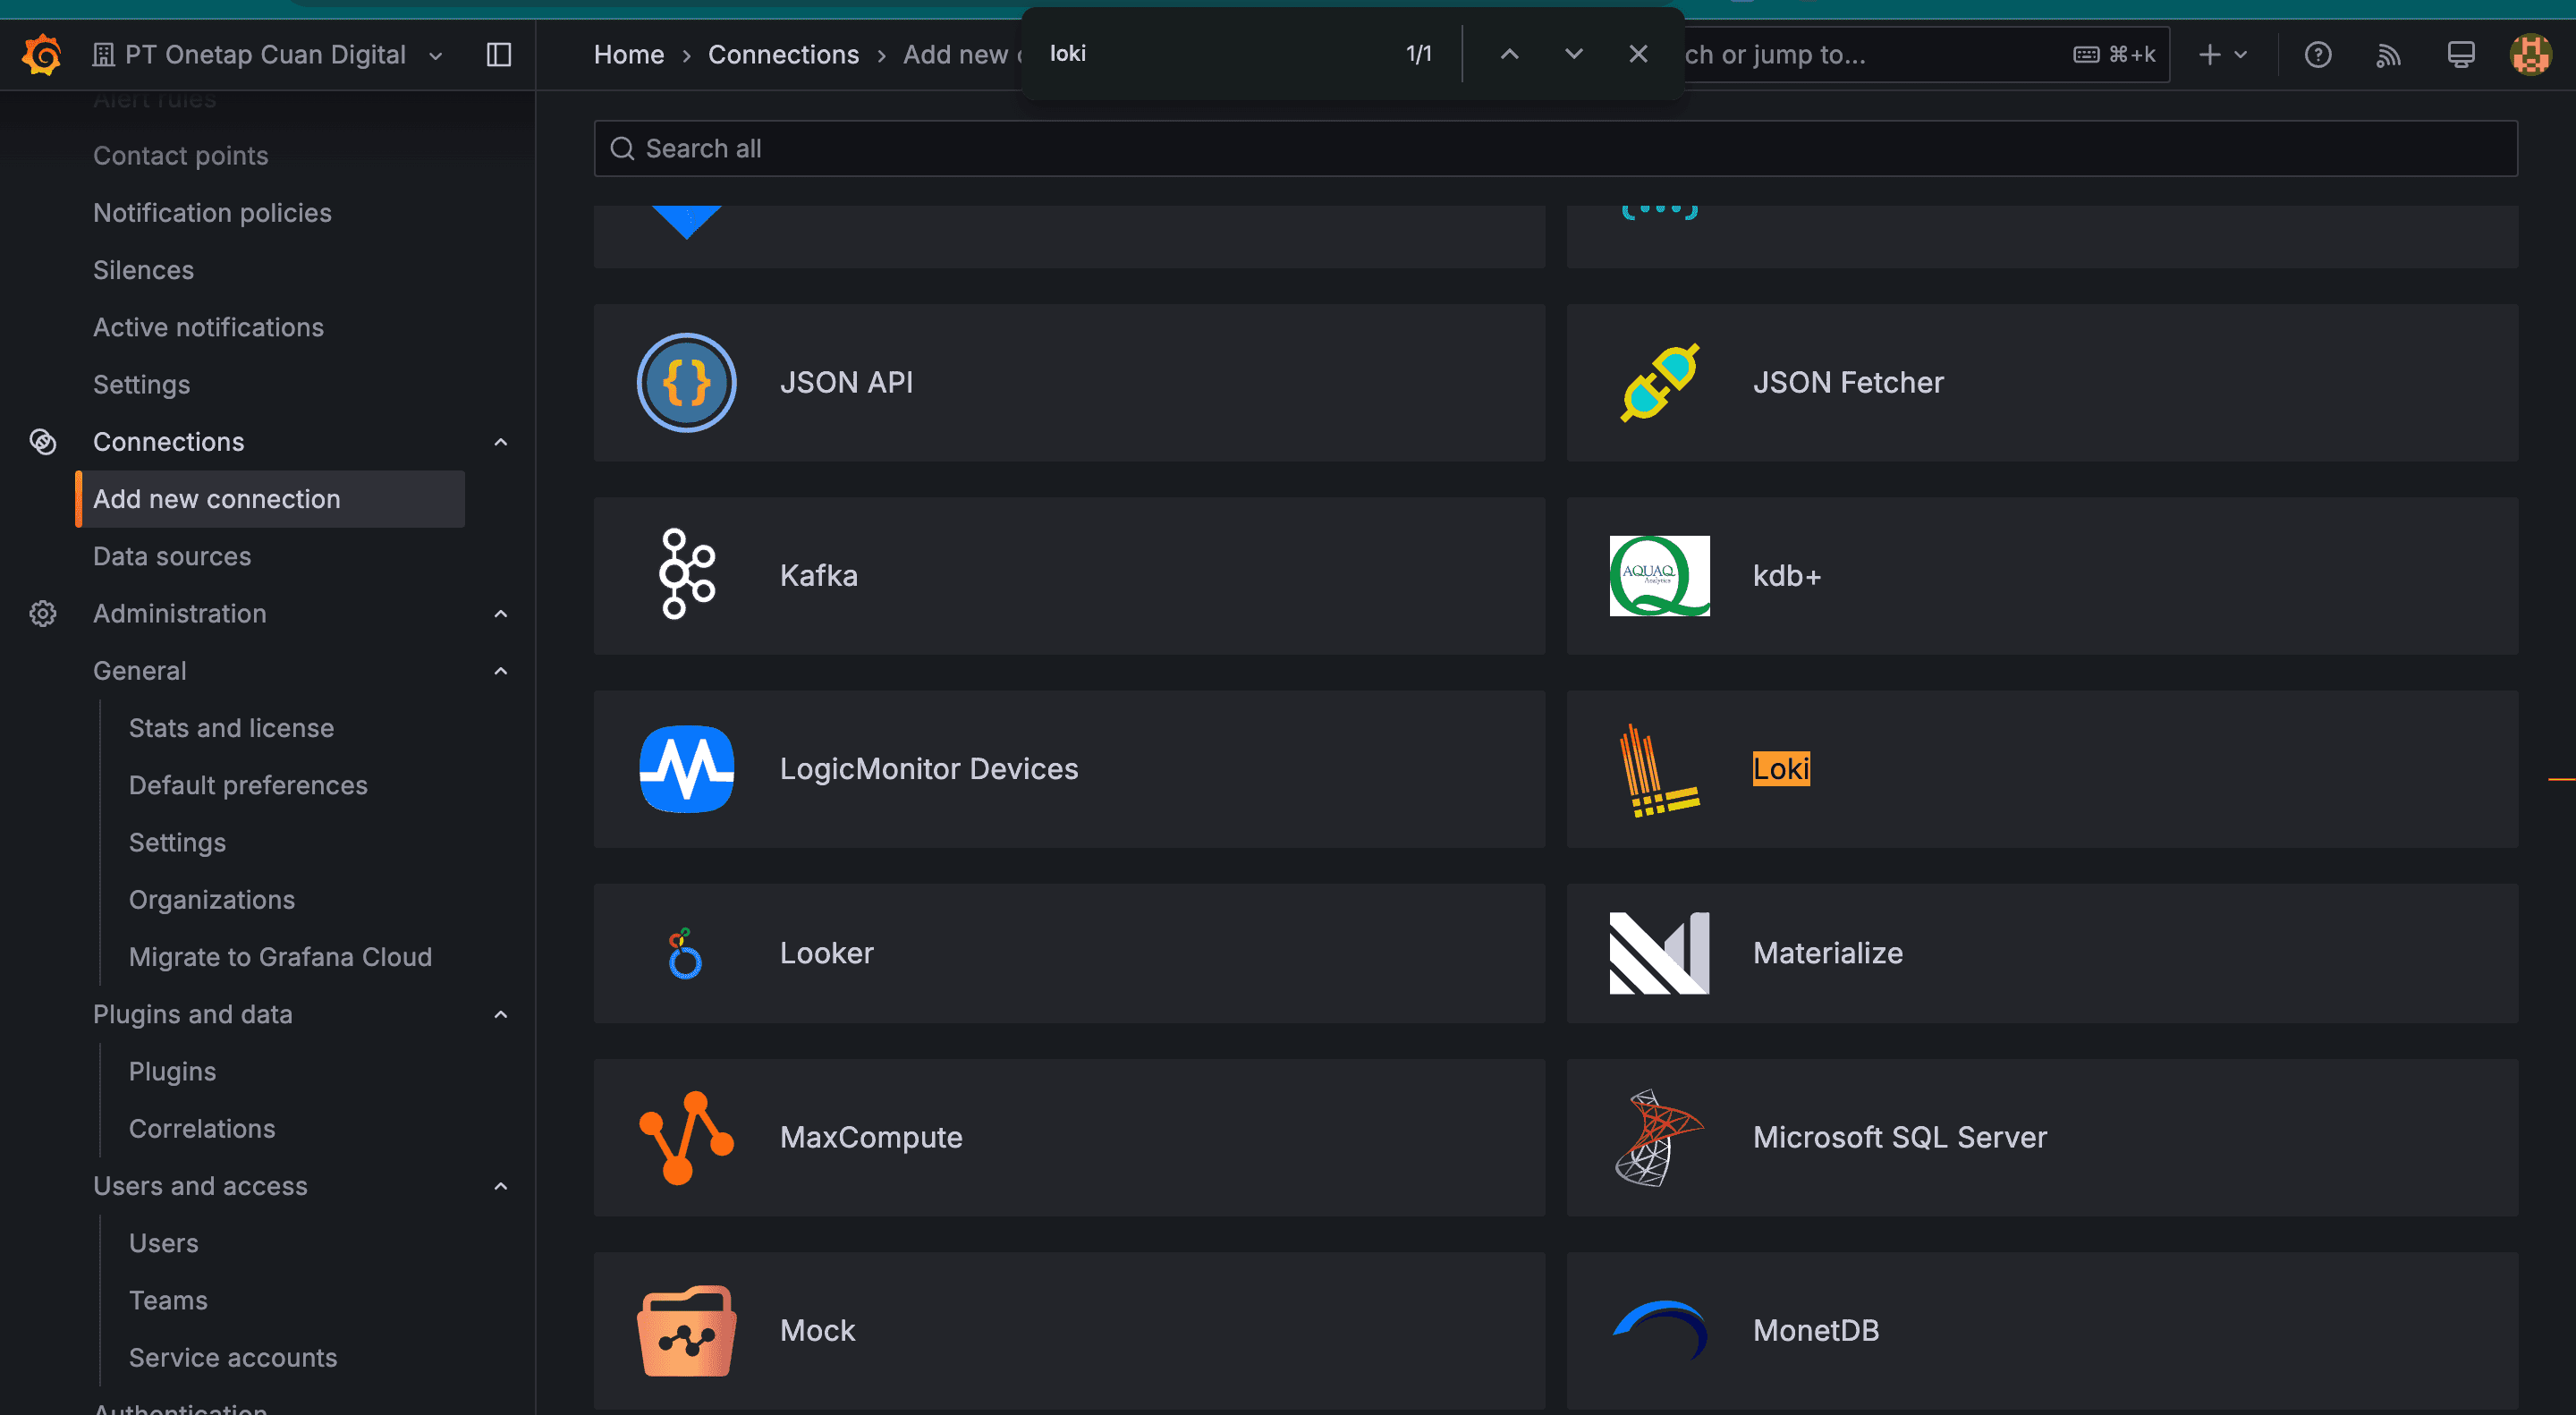Toggle the sidebar dock icon
The width and height of the screenshot is (2576, 1415).
499,54
